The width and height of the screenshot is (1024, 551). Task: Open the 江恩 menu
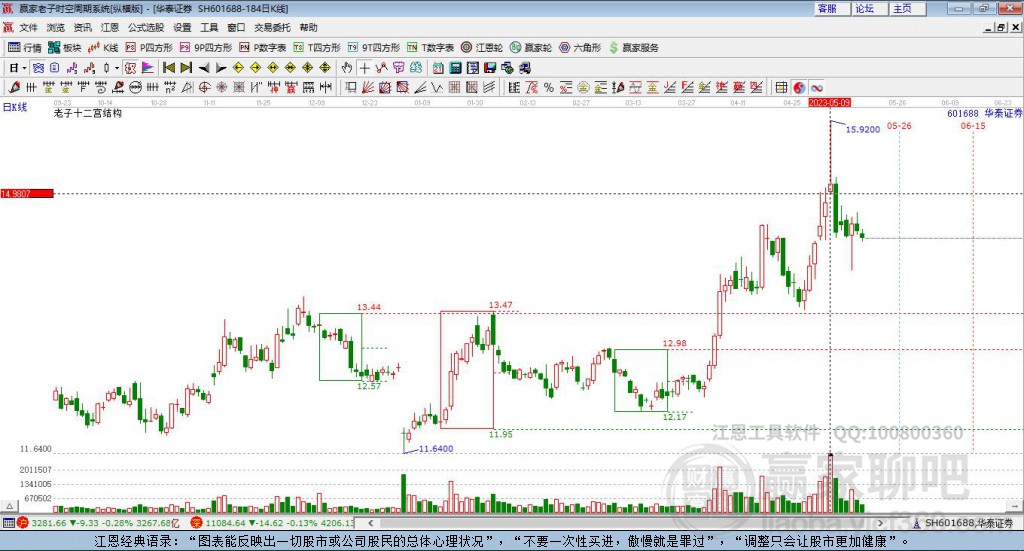tap(110, 27)
